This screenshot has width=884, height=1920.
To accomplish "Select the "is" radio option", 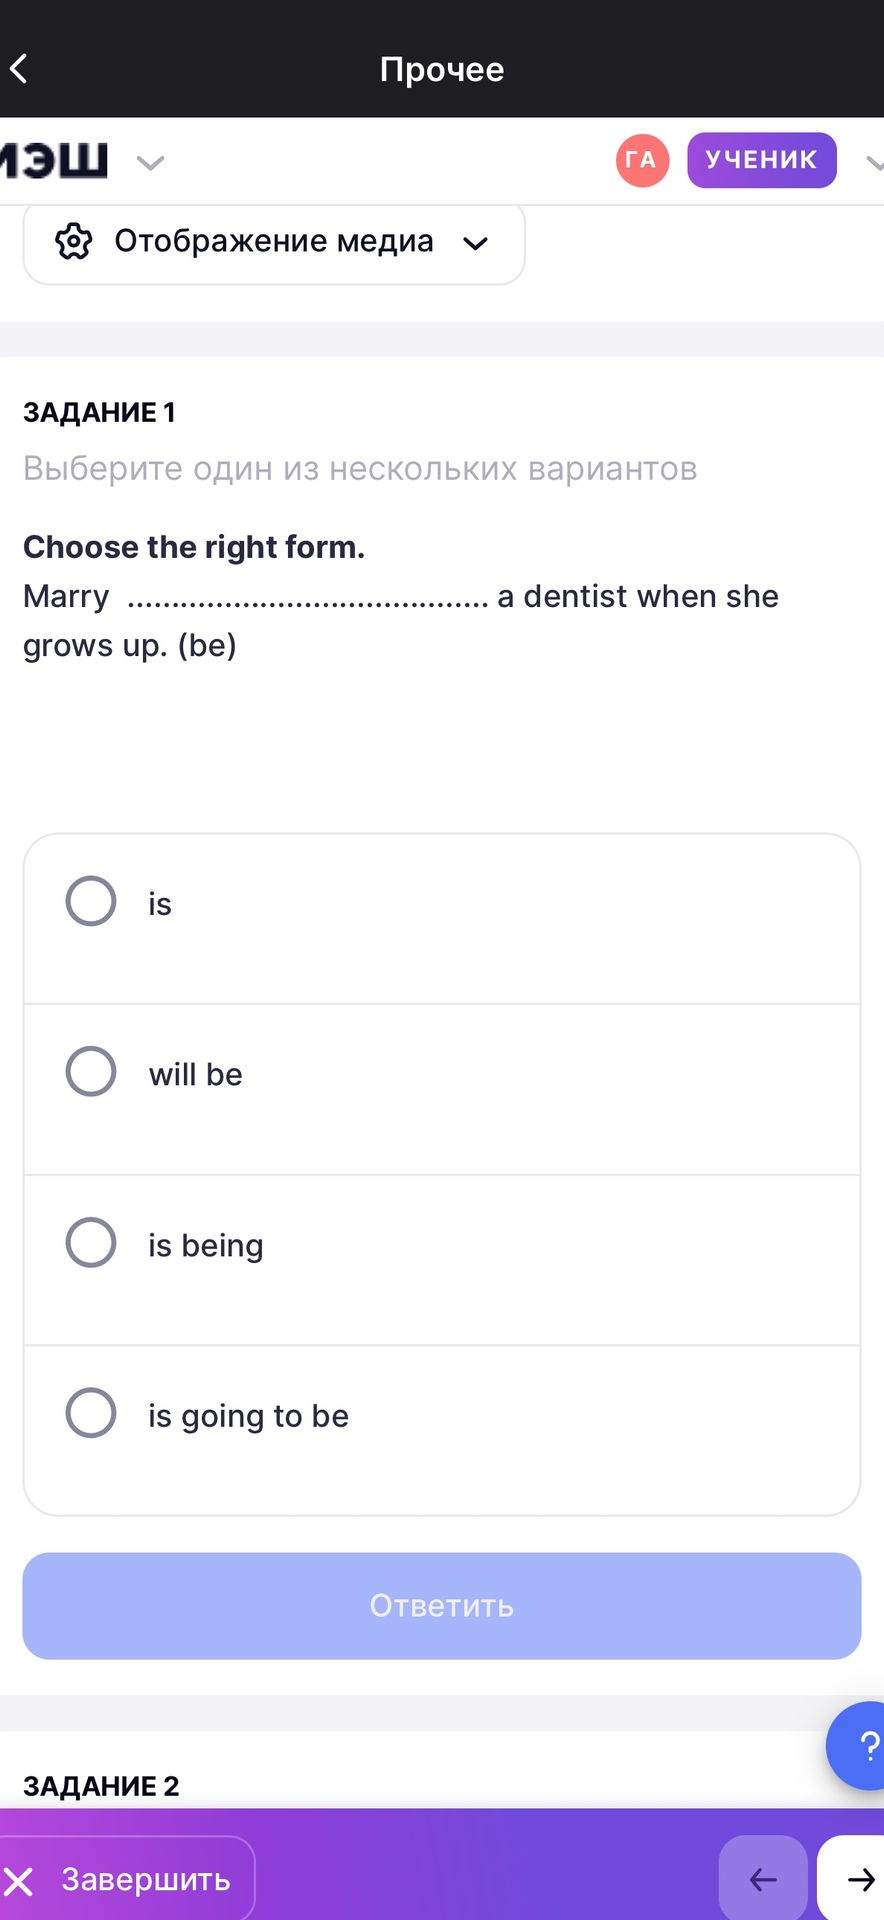I will click(x=442, y=919).
